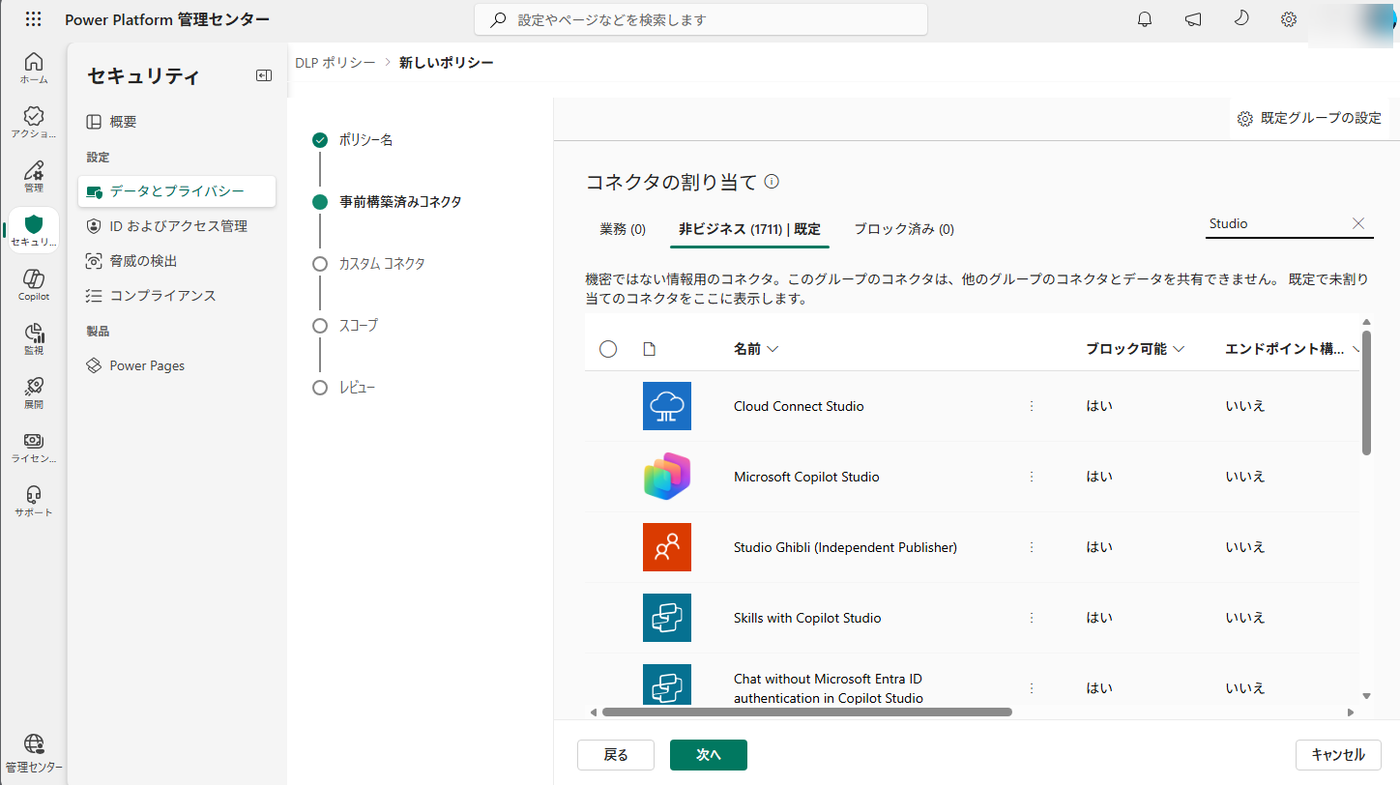
Task: Select スコープ wizard step
Action: (x=346, y=326)
